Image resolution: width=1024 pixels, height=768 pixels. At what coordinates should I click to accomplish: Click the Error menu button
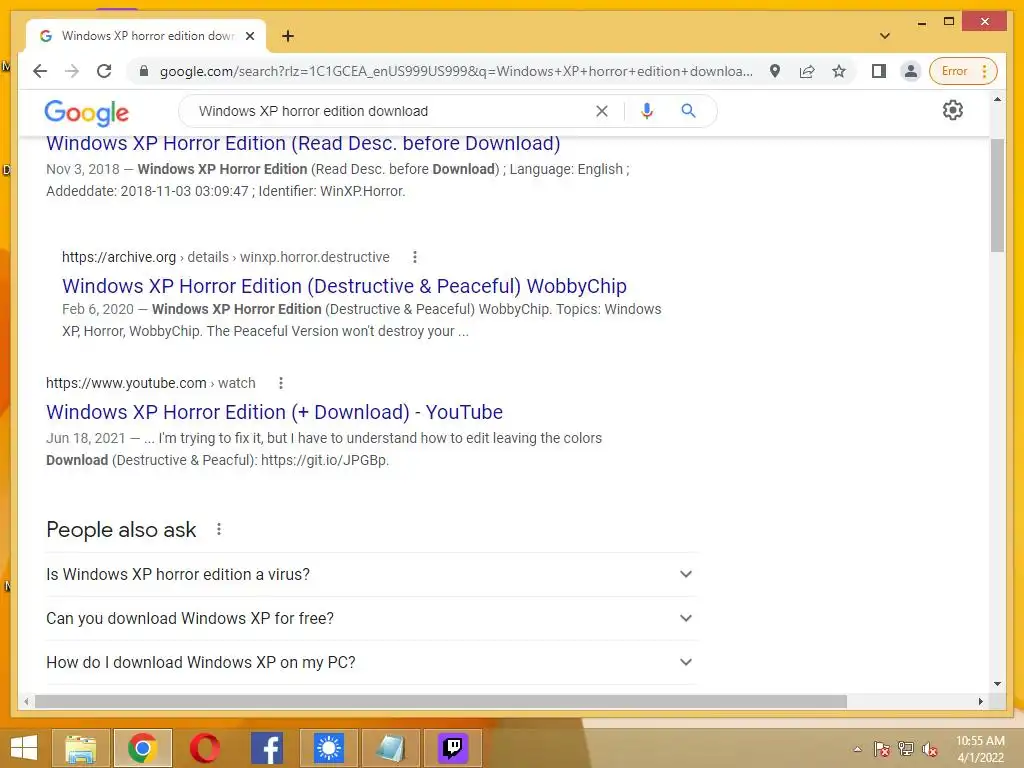pyautogui.click(x=963, y=71)
